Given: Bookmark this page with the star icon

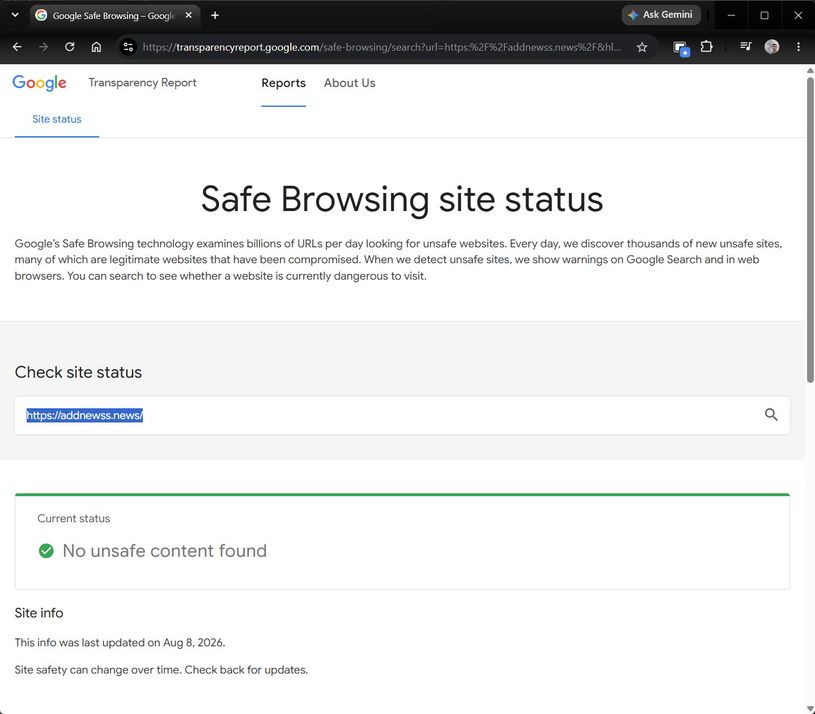Looking at the screenshot, I should 642,47.
